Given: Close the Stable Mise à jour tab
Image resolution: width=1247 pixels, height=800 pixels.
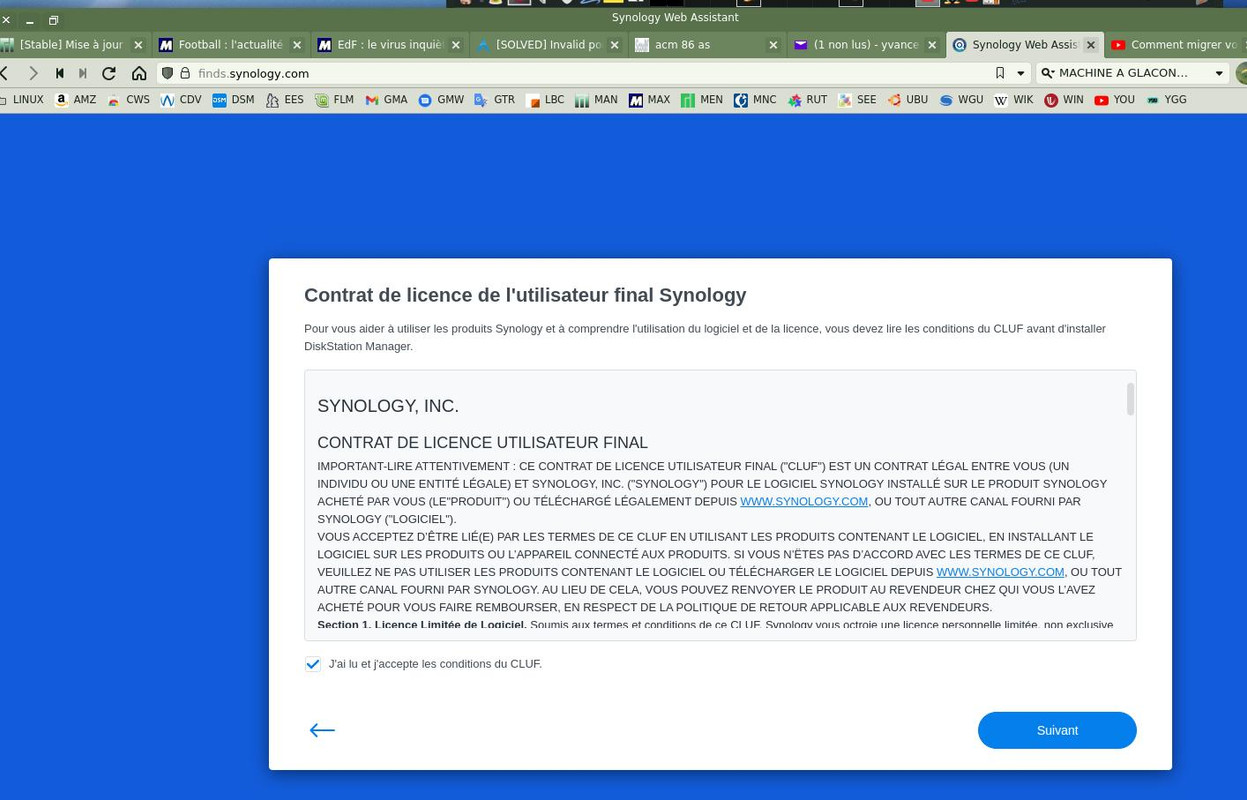Looking at the screenshot, I should point(138,45).
